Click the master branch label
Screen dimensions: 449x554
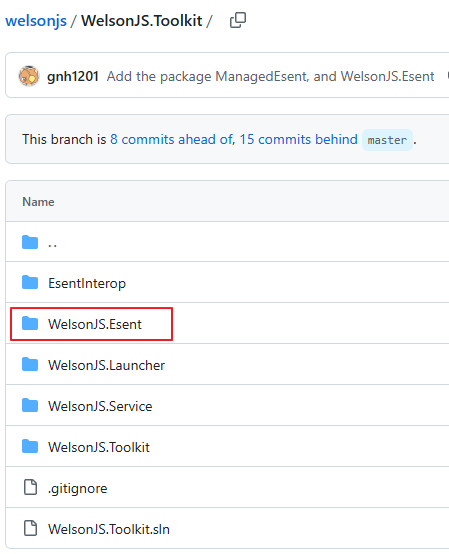(x=387, y=140)
